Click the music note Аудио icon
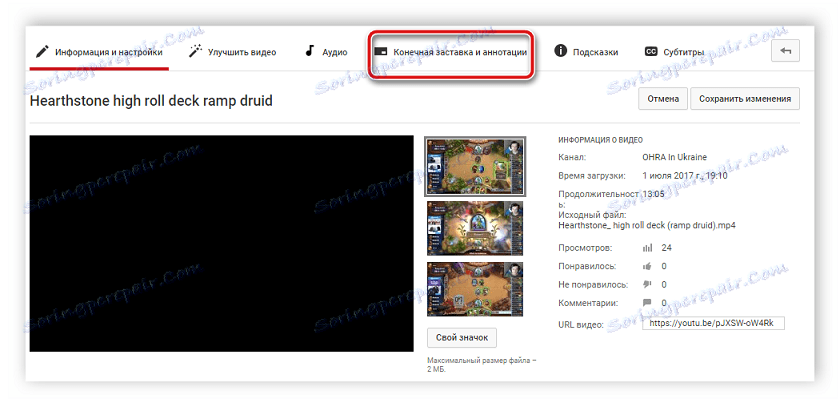840x407 pixels. 309,51
